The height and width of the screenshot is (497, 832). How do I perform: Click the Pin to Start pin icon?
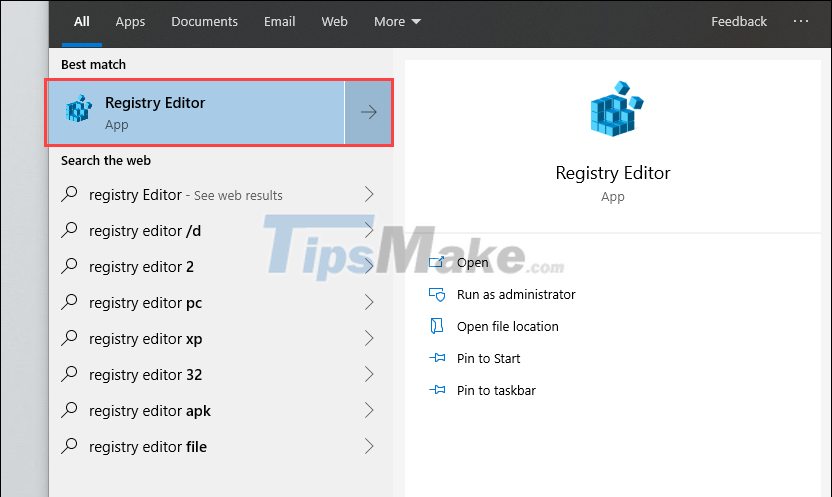pos(437,358)
